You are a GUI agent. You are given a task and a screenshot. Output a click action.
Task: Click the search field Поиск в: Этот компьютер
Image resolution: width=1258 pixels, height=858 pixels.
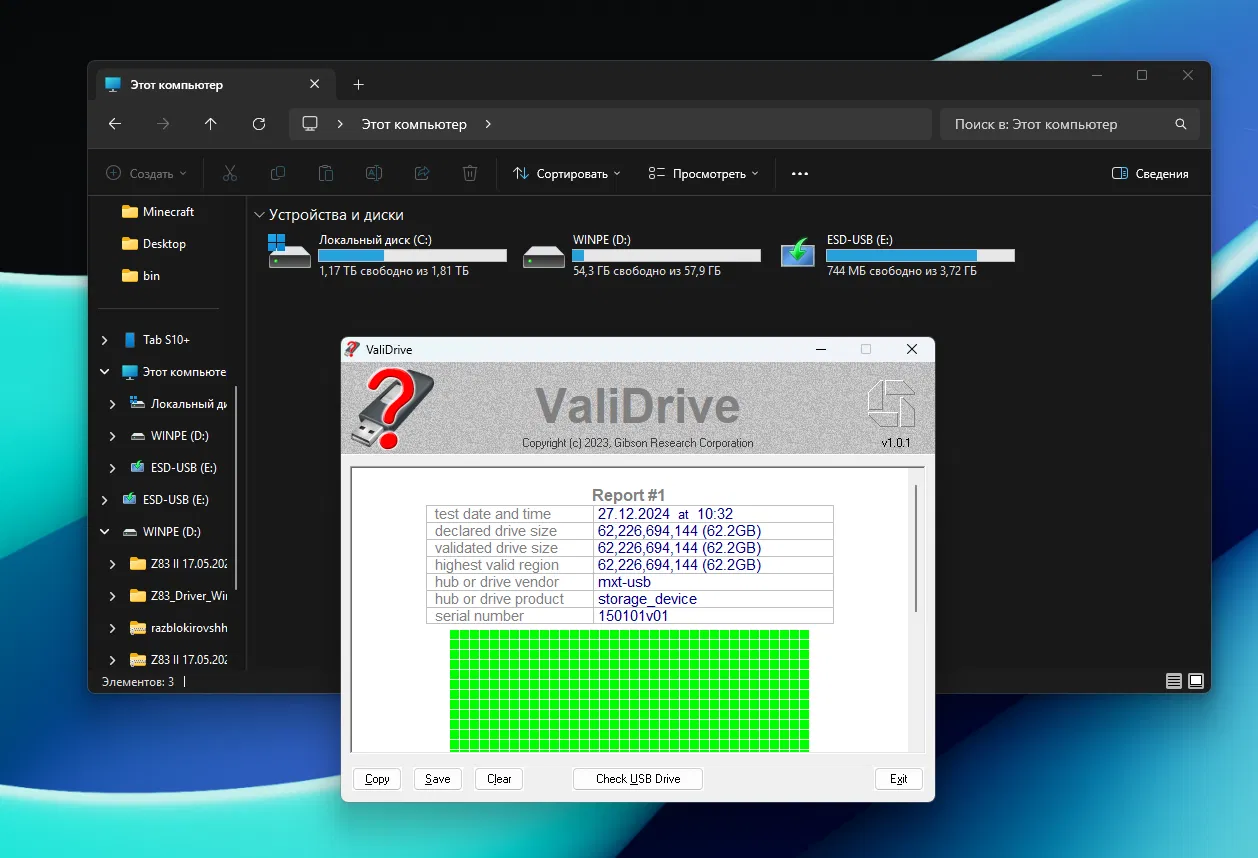tap(1060, 124)
